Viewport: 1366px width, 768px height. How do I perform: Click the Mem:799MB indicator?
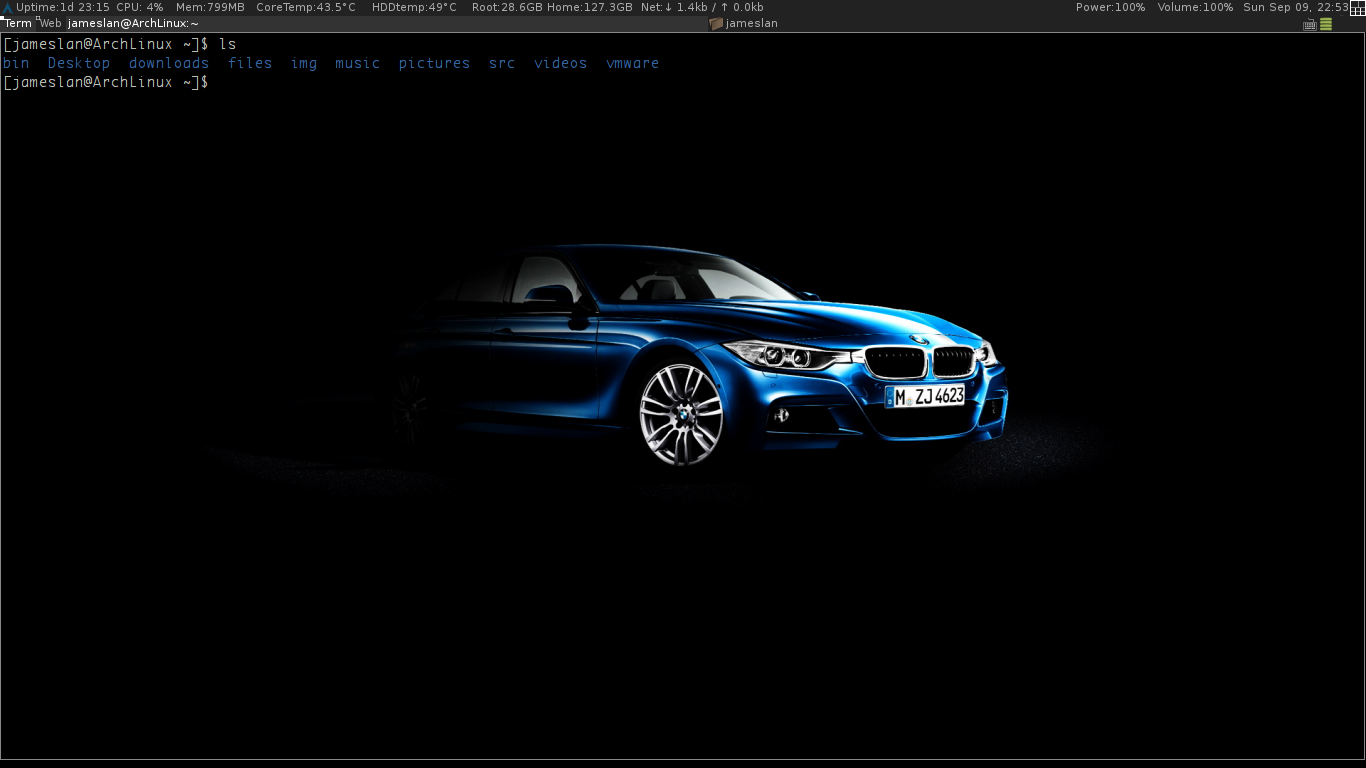(210, 7)
